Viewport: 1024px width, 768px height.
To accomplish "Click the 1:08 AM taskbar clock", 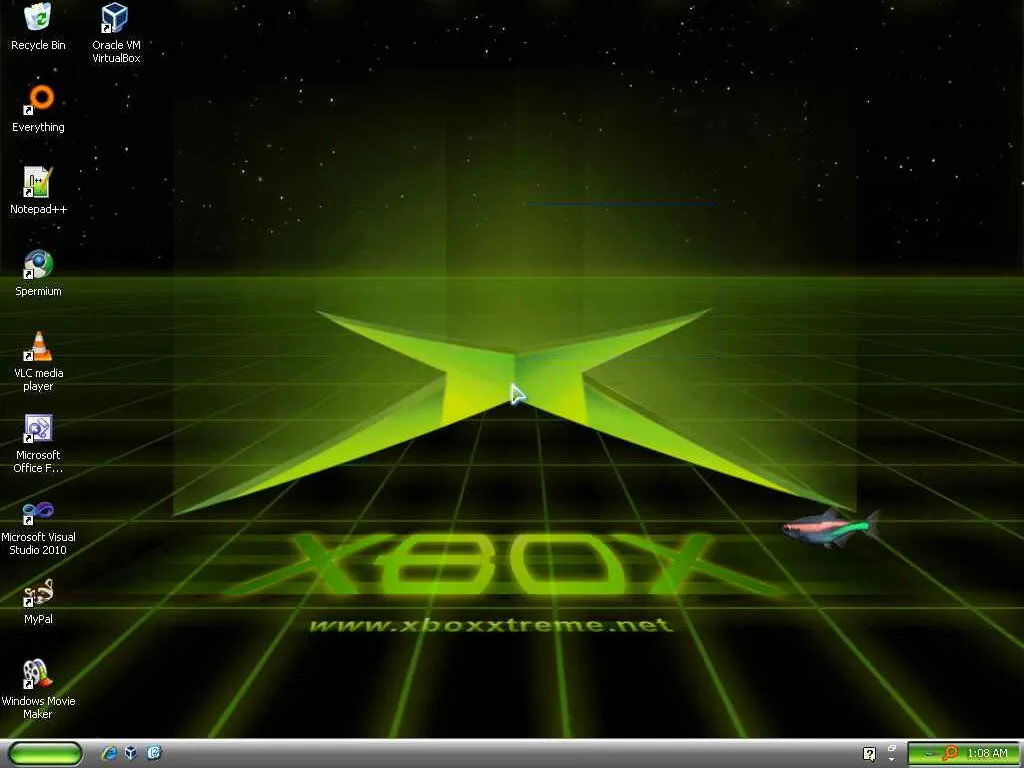I will [x=987, y=754].
